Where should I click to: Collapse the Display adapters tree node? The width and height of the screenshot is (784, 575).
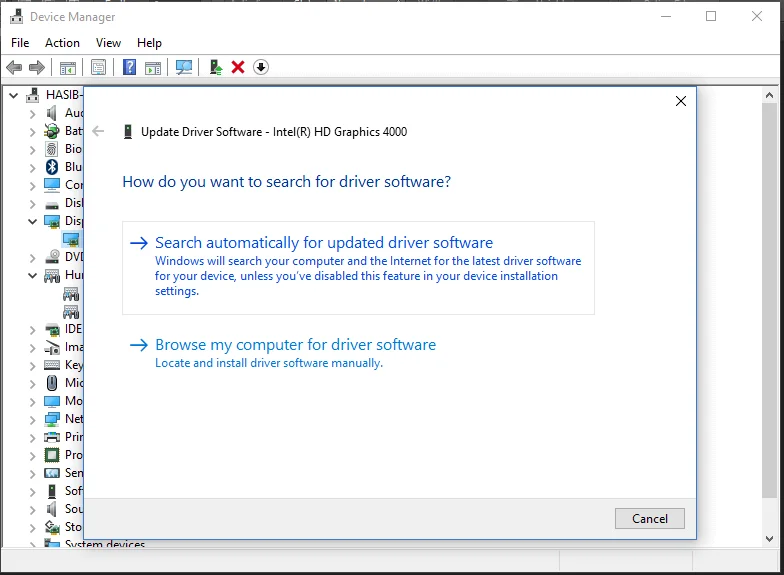(32, 221)
